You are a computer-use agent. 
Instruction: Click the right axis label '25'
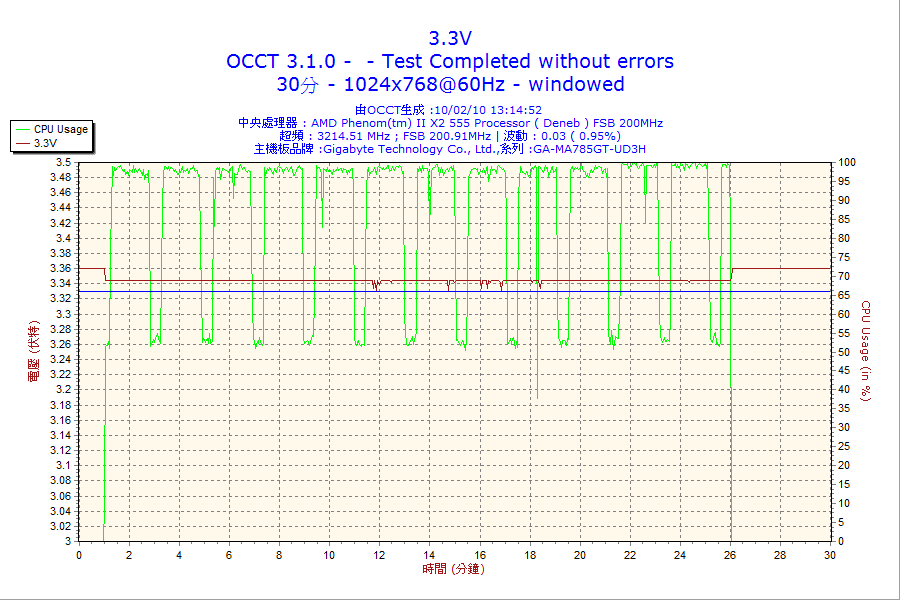[844, 447]
